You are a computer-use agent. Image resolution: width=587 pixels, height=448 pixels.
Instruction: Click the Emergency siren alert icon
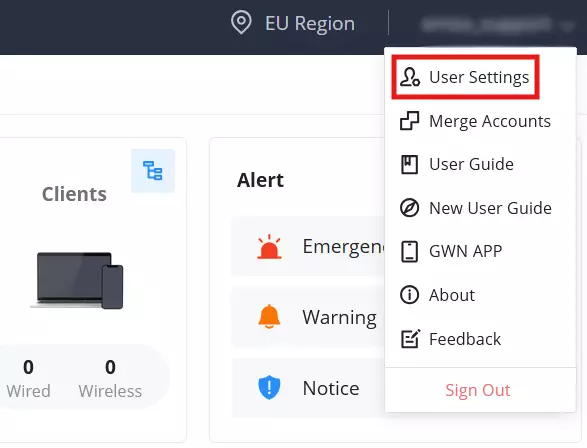click(x=269, y=247)
